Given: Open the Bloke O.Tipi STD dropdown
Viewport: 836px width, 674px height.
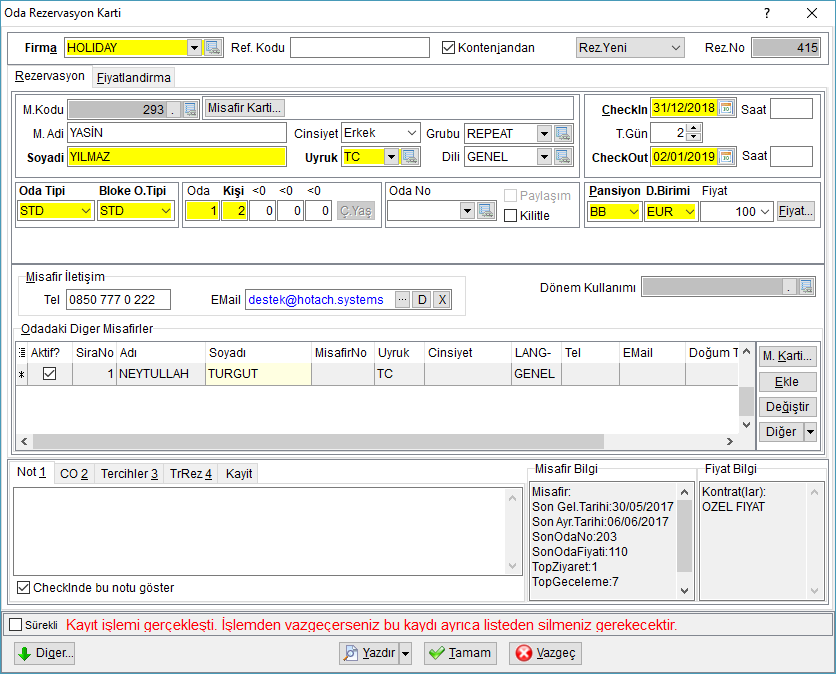Looking at the screenshot, I should 165,211.
